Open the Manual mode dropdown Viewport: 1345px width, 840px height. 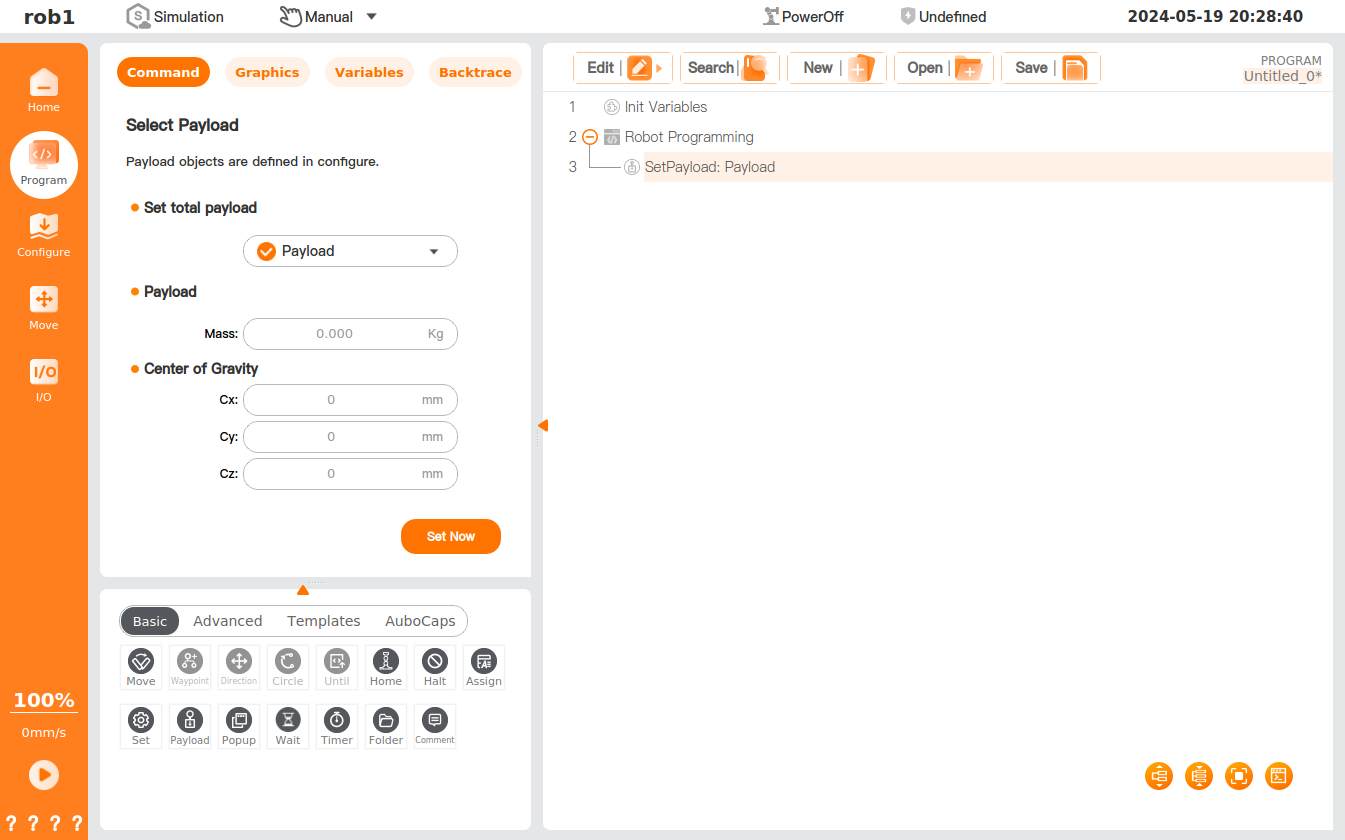(x=328, y=17)
